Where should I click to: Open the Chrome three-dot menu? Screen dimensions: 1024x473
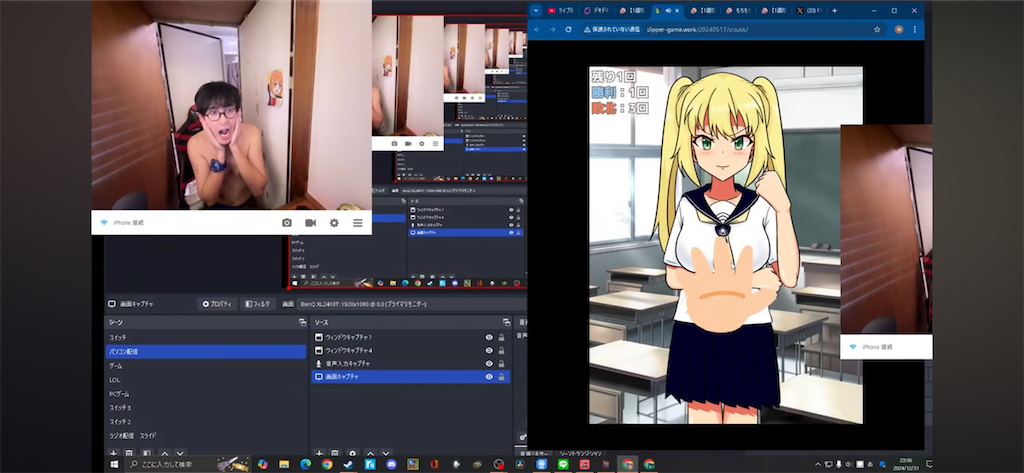914,29
